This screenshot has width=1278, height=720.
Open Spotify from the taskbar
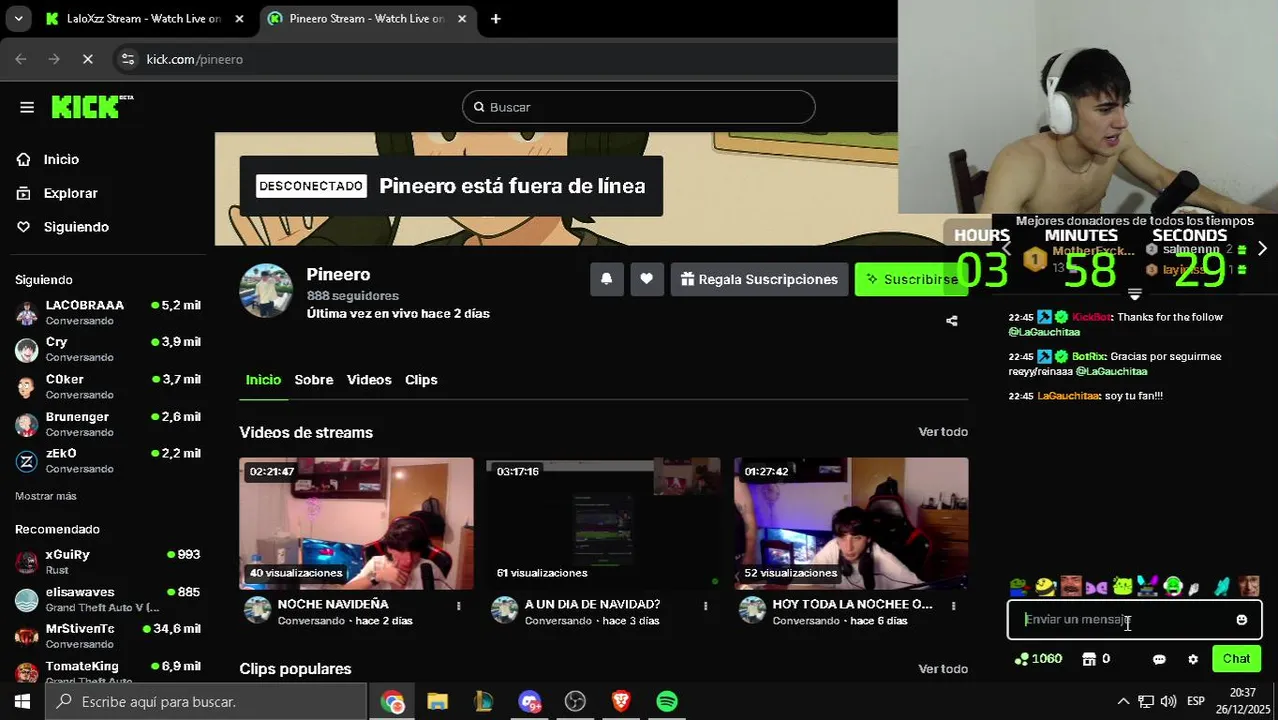pyautogui.click(x=667, y=702)
